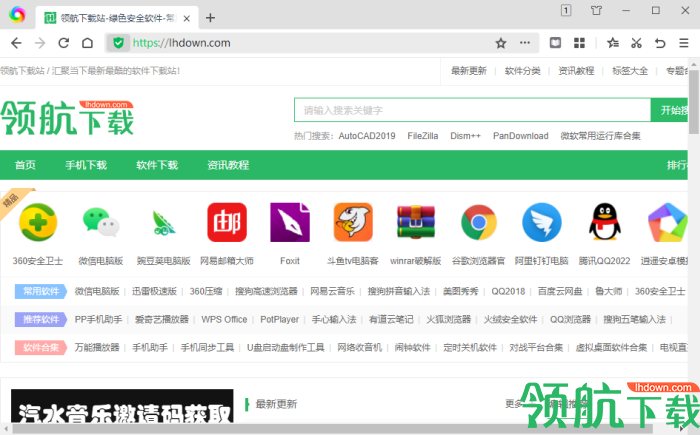This screenshot has width=700, height=435.
Task: Open the 迅雷极速版 link
Action: (x=154, y=291)
